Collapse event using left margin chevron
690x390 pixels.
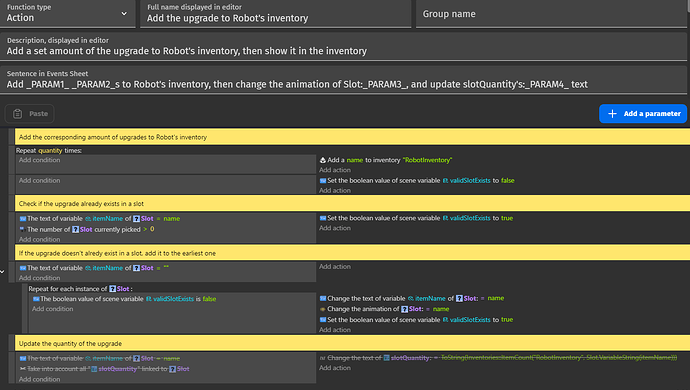[x=2, y=272]
